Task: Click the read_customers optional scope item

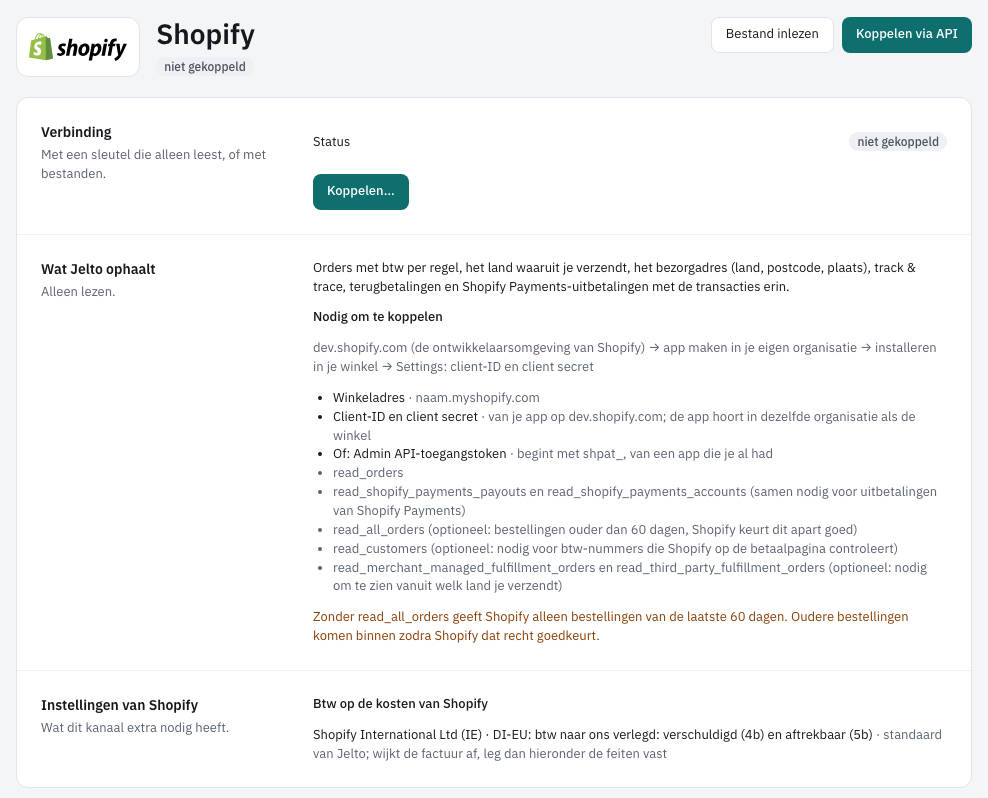Action: [x=615, y=548]
